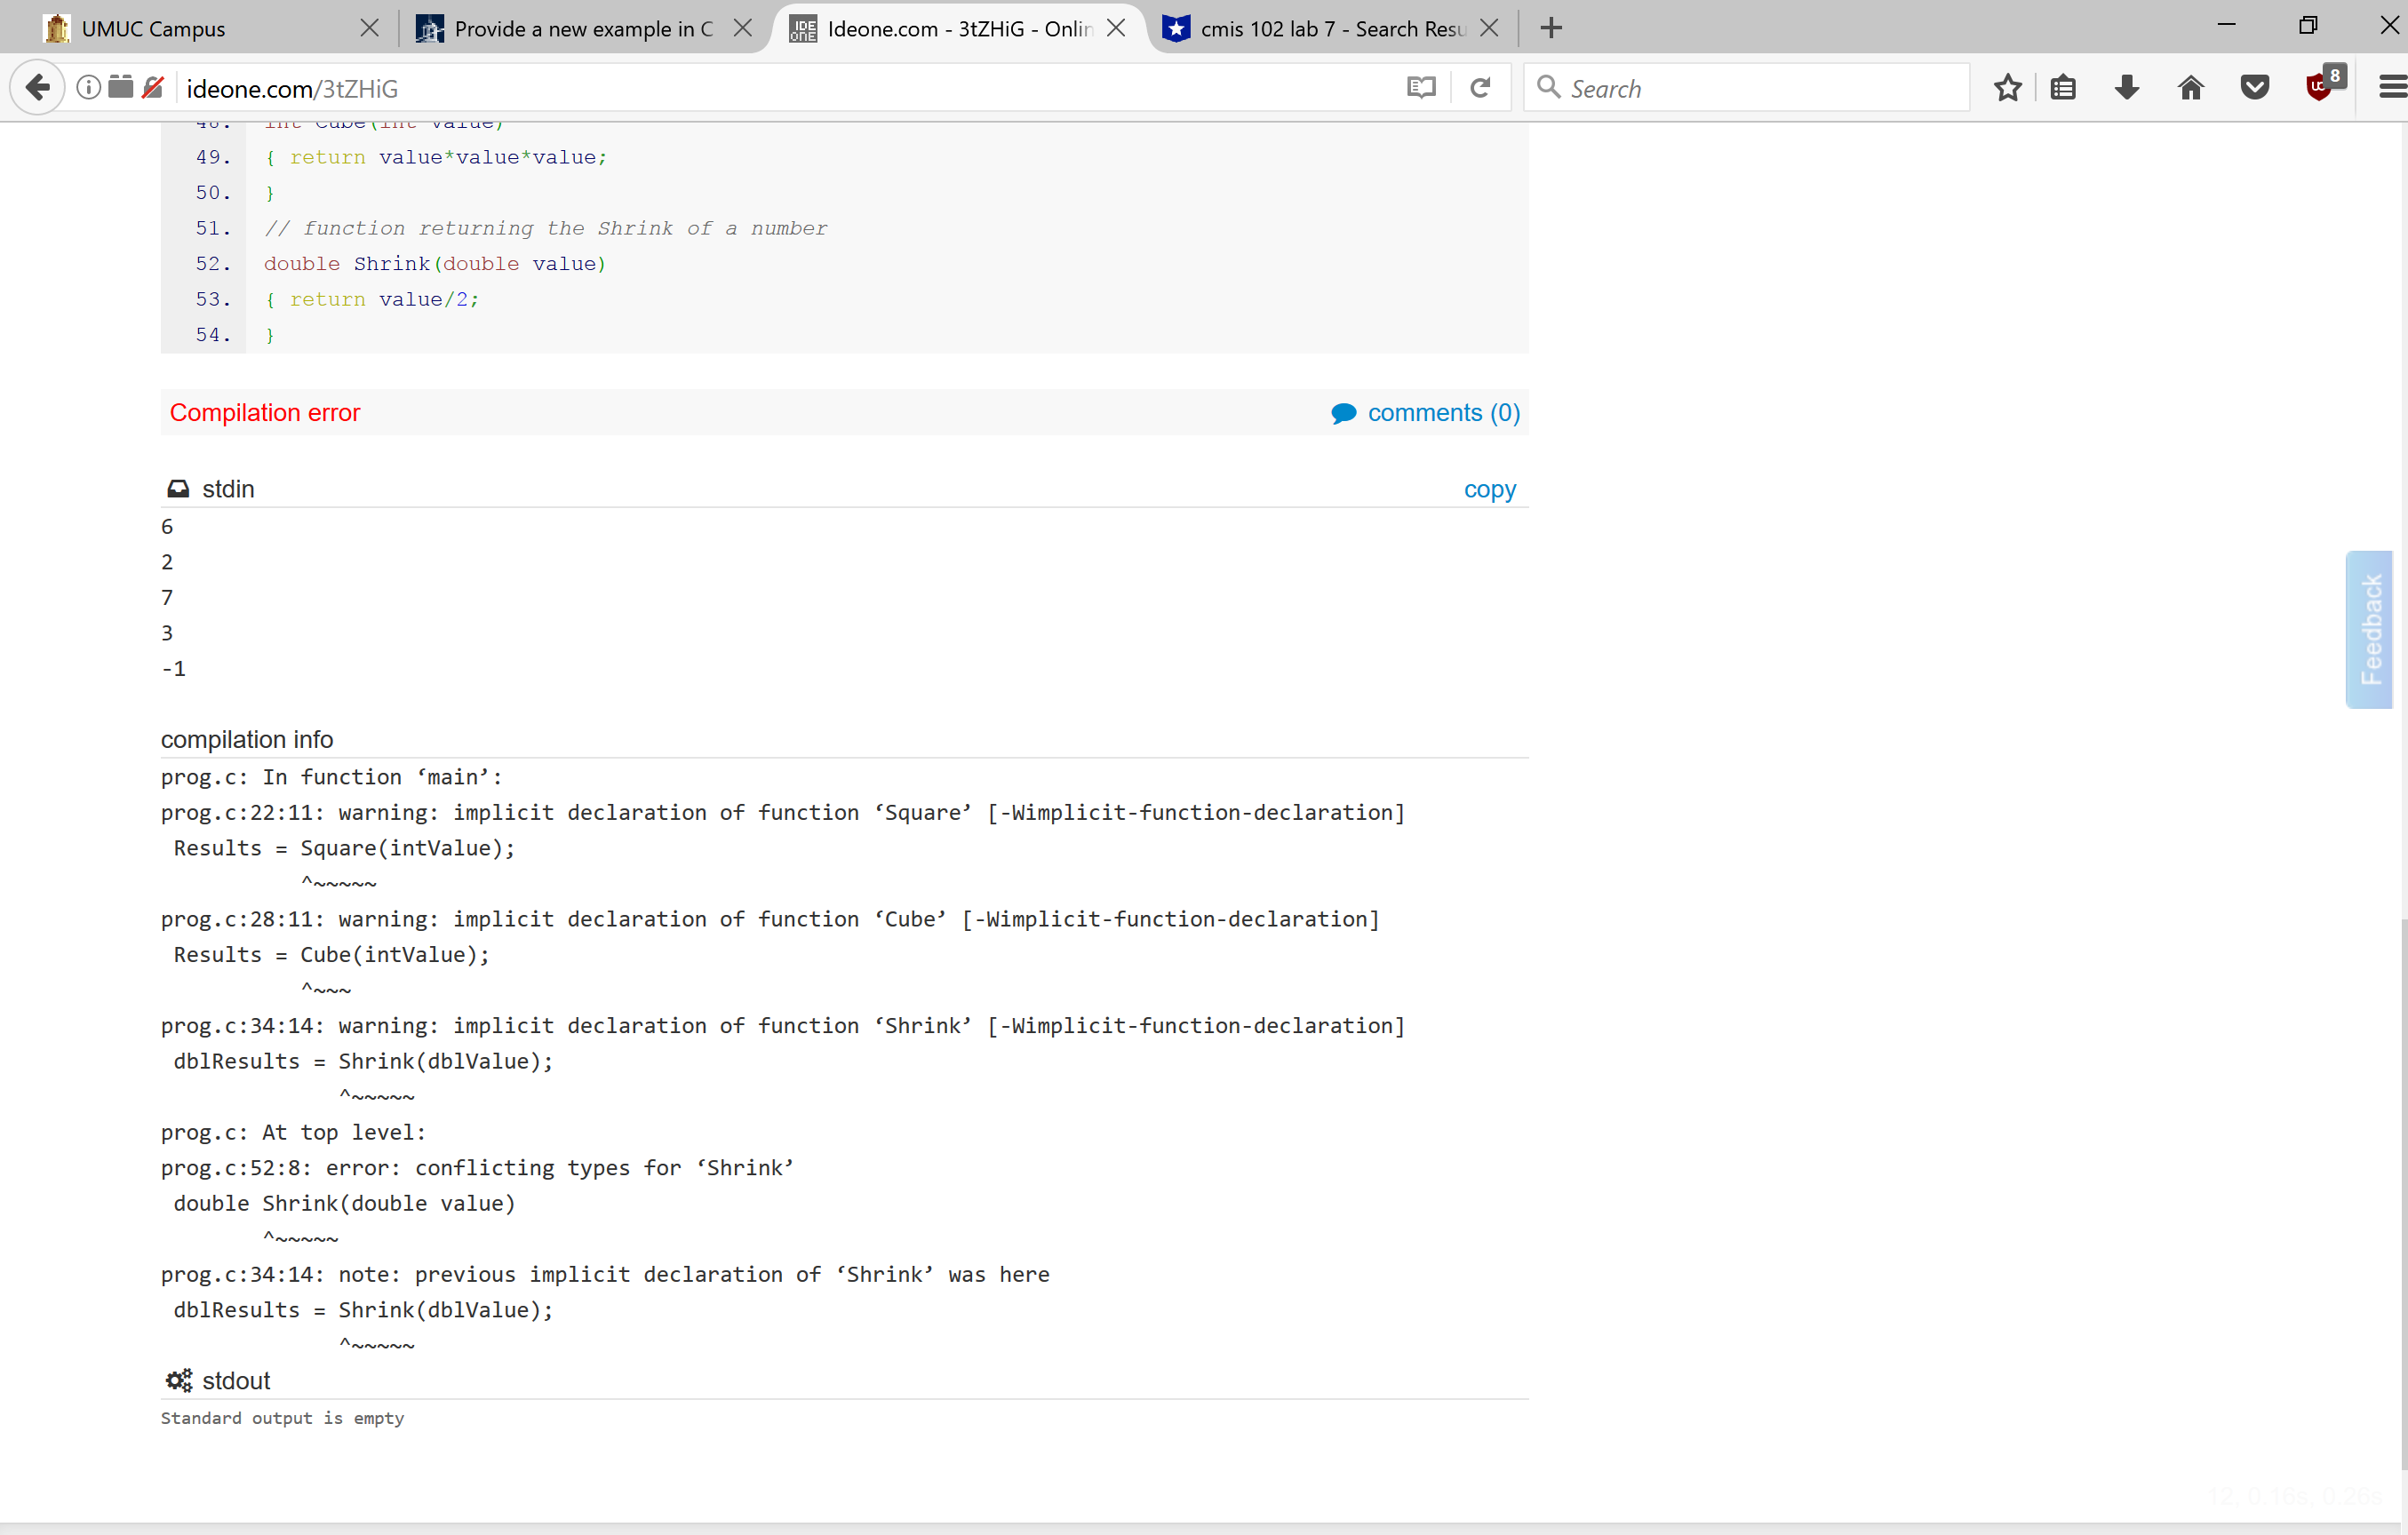The height and width of the screenshot is (1535, 2408).
Task: Open site information icon in address bar
Action: [x=89, y=88]
